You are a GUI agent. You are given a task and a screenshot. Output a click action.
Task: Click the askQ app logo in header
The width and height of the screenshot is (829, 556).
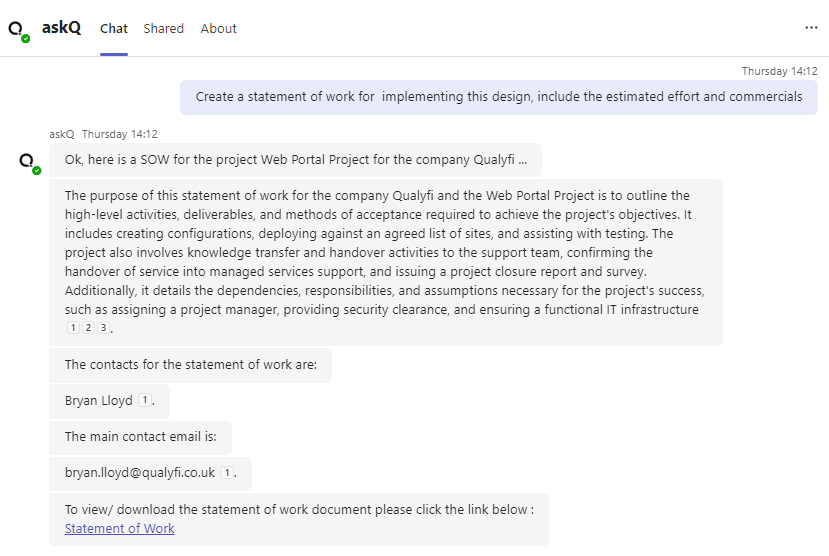18,30
